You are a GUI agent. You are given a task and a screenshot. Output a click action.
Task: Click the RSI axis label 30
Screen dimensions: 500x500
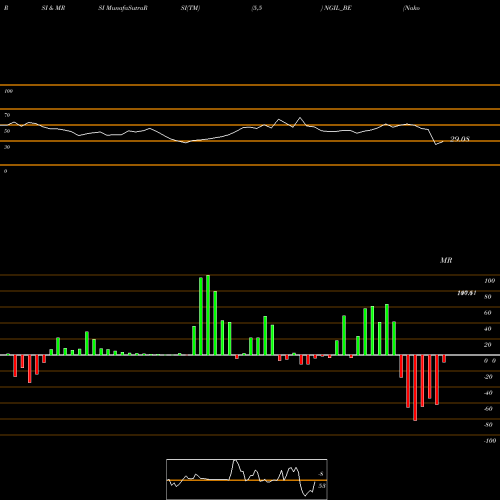click(7, 147)
